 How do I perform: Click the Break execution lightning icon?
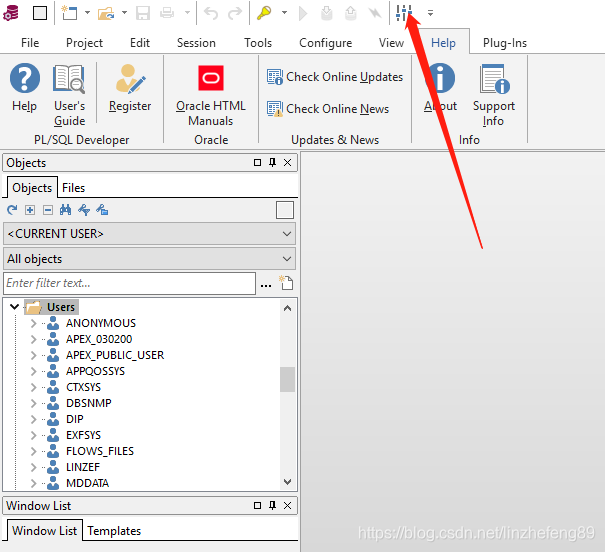click(x=374, y=13)
